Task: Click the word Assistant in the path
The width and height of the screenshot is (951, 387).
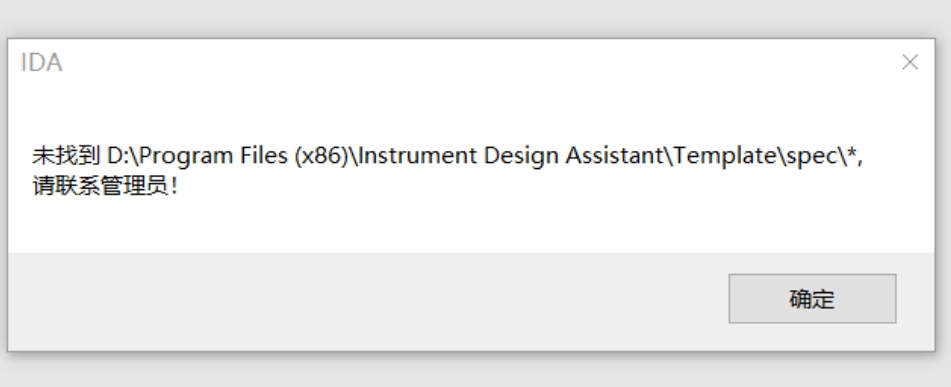Action: [614, 156]
